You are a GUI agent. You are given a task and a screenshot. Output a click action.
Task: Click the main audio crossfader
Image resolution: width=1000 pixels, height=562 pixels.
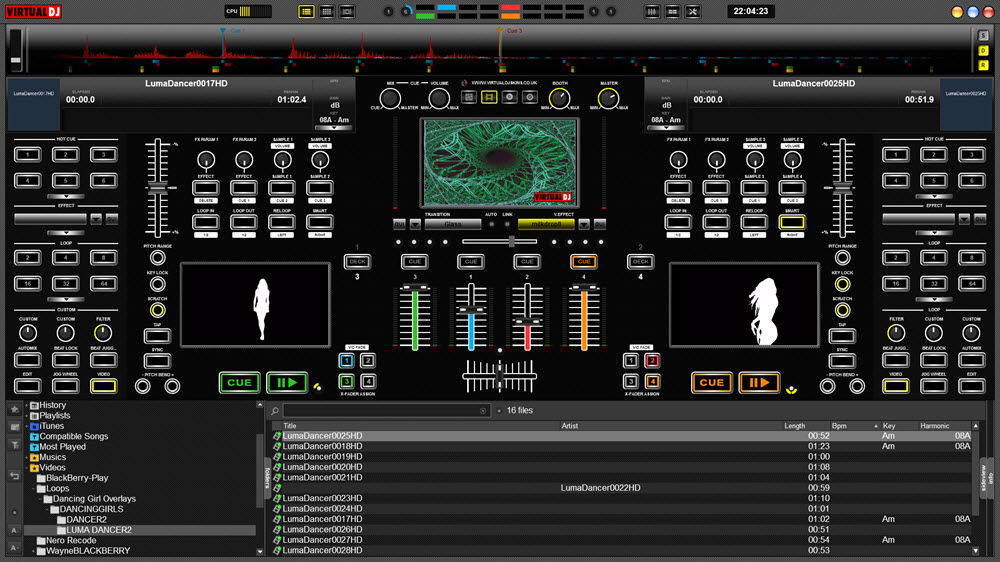pyautogui.click(x=499, y=376)
